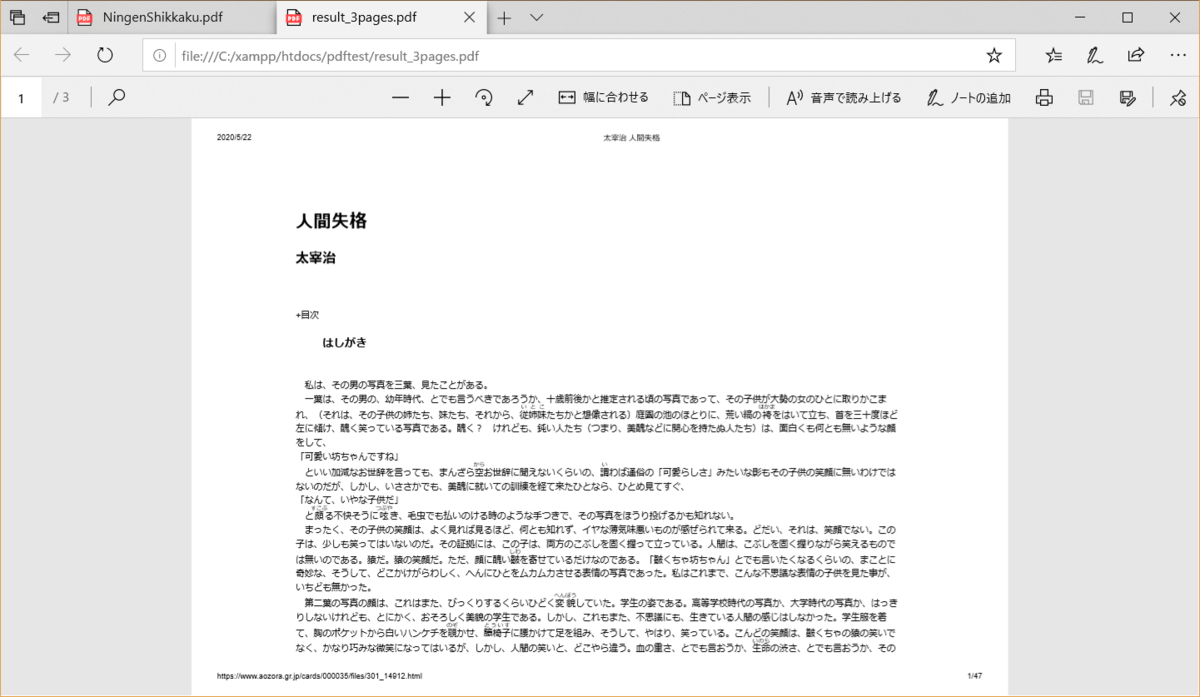Go back to the previous page
Screen dimensions: 1200x697
[22, 55]
